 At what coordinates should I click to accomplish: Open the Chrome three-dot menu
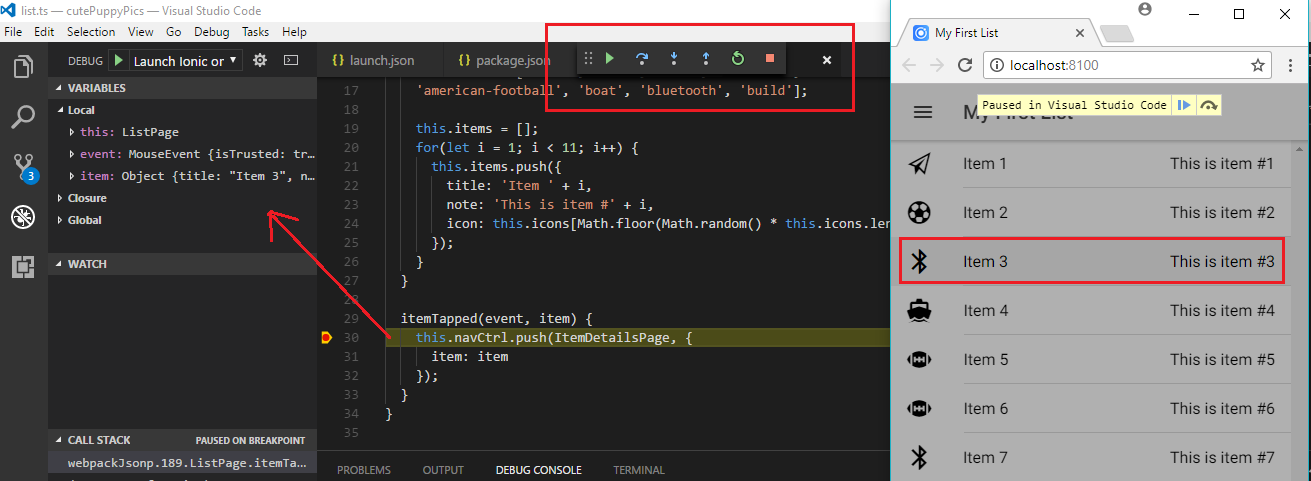coord(1290,65)
